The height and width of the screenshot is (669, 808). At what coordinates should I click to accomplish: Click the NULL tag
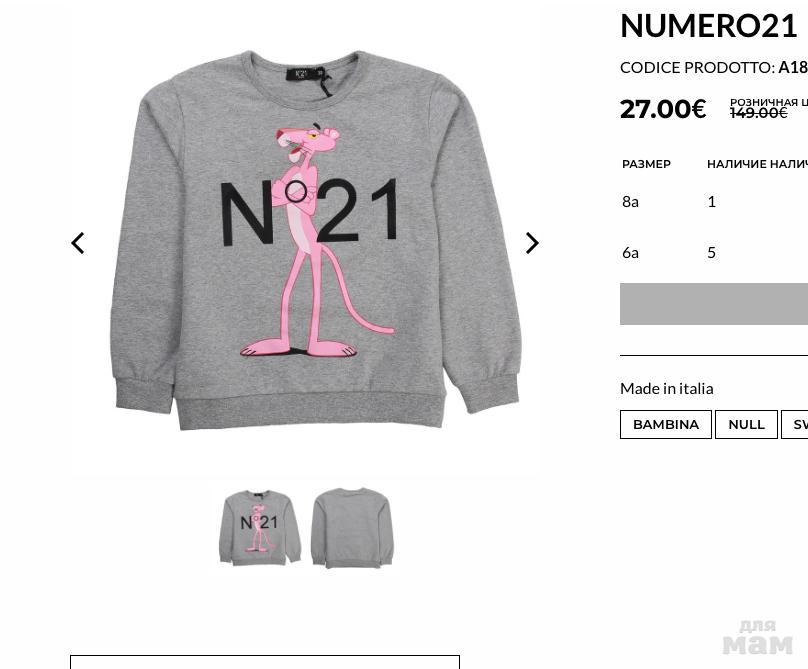(746, 425)
